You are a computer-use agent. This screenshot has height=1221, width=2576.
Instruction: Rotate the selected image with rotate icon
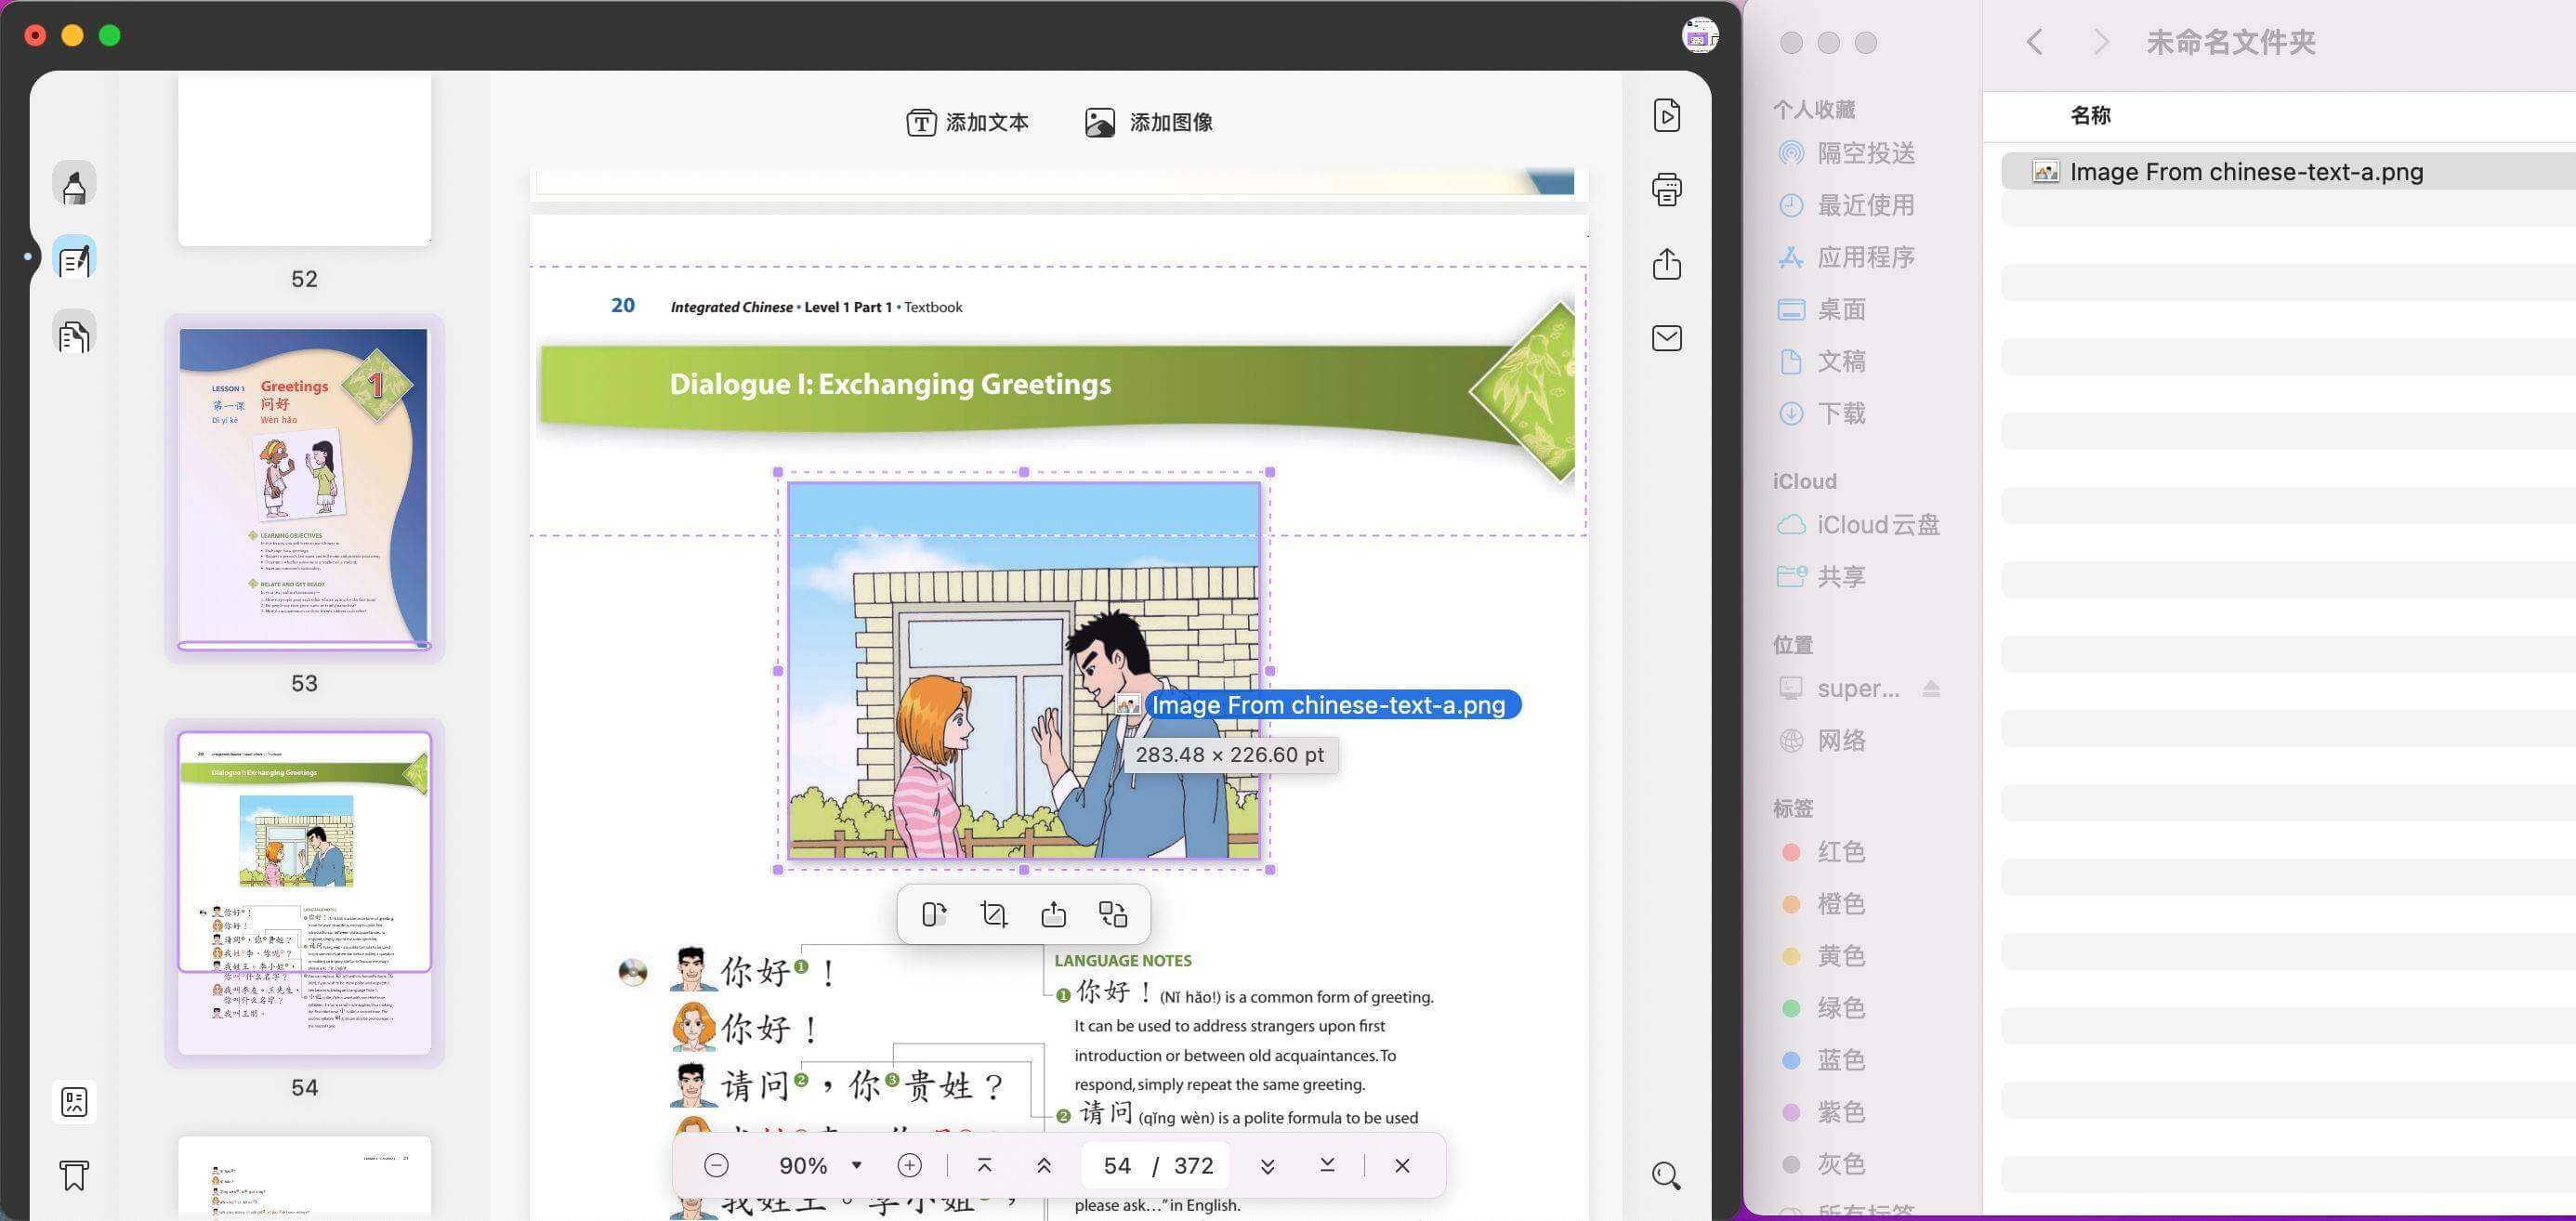click(x=934, y=914)
